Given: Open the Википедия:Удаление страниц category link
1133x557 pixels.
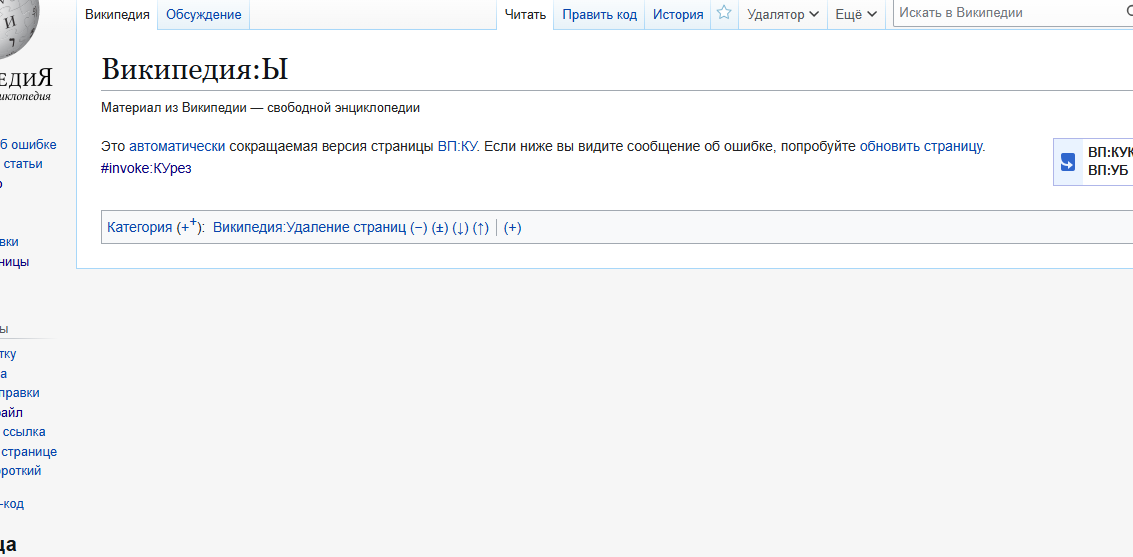Looking at the screenshot, I should click(x=309, y=228).
